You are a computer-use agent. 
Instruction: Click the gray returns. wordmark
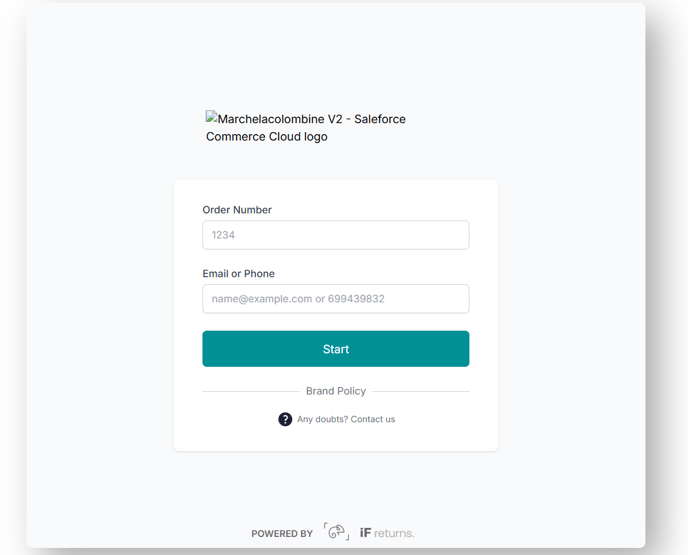click(x=394, y=533)
